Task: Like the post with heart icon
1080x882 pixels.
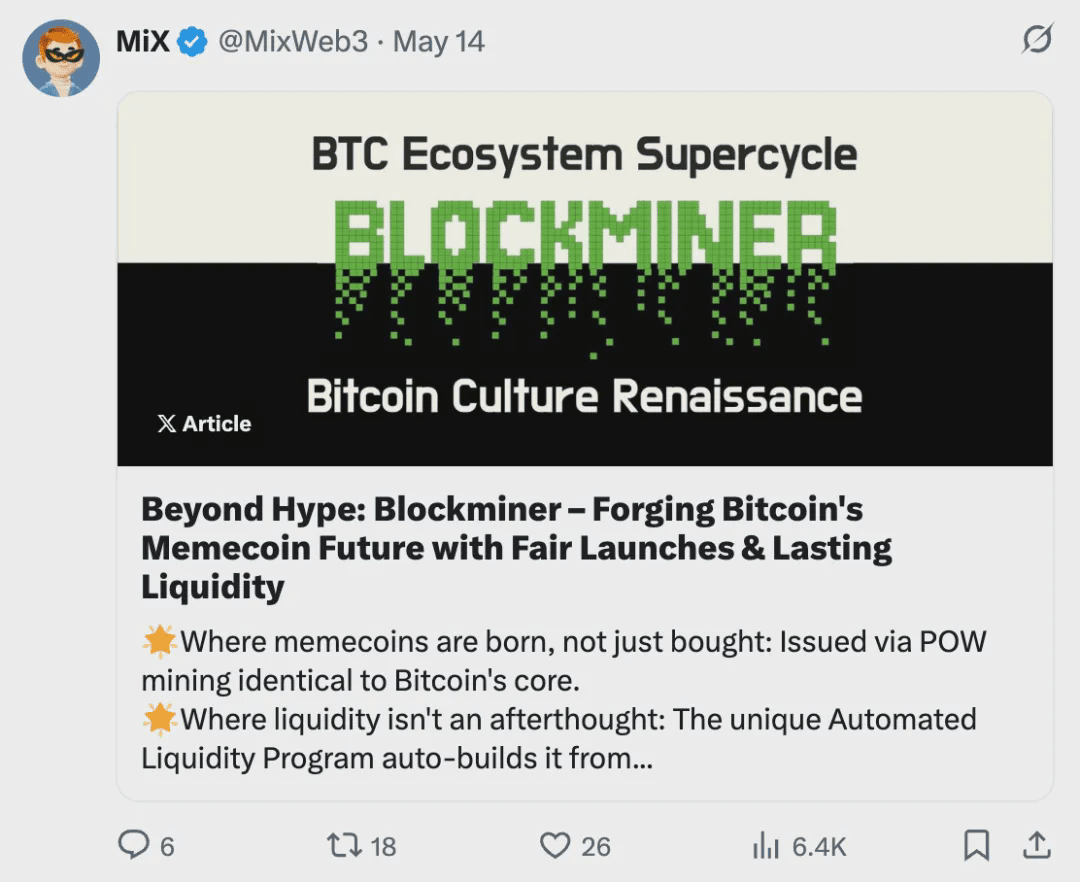Action: (554, 846)
